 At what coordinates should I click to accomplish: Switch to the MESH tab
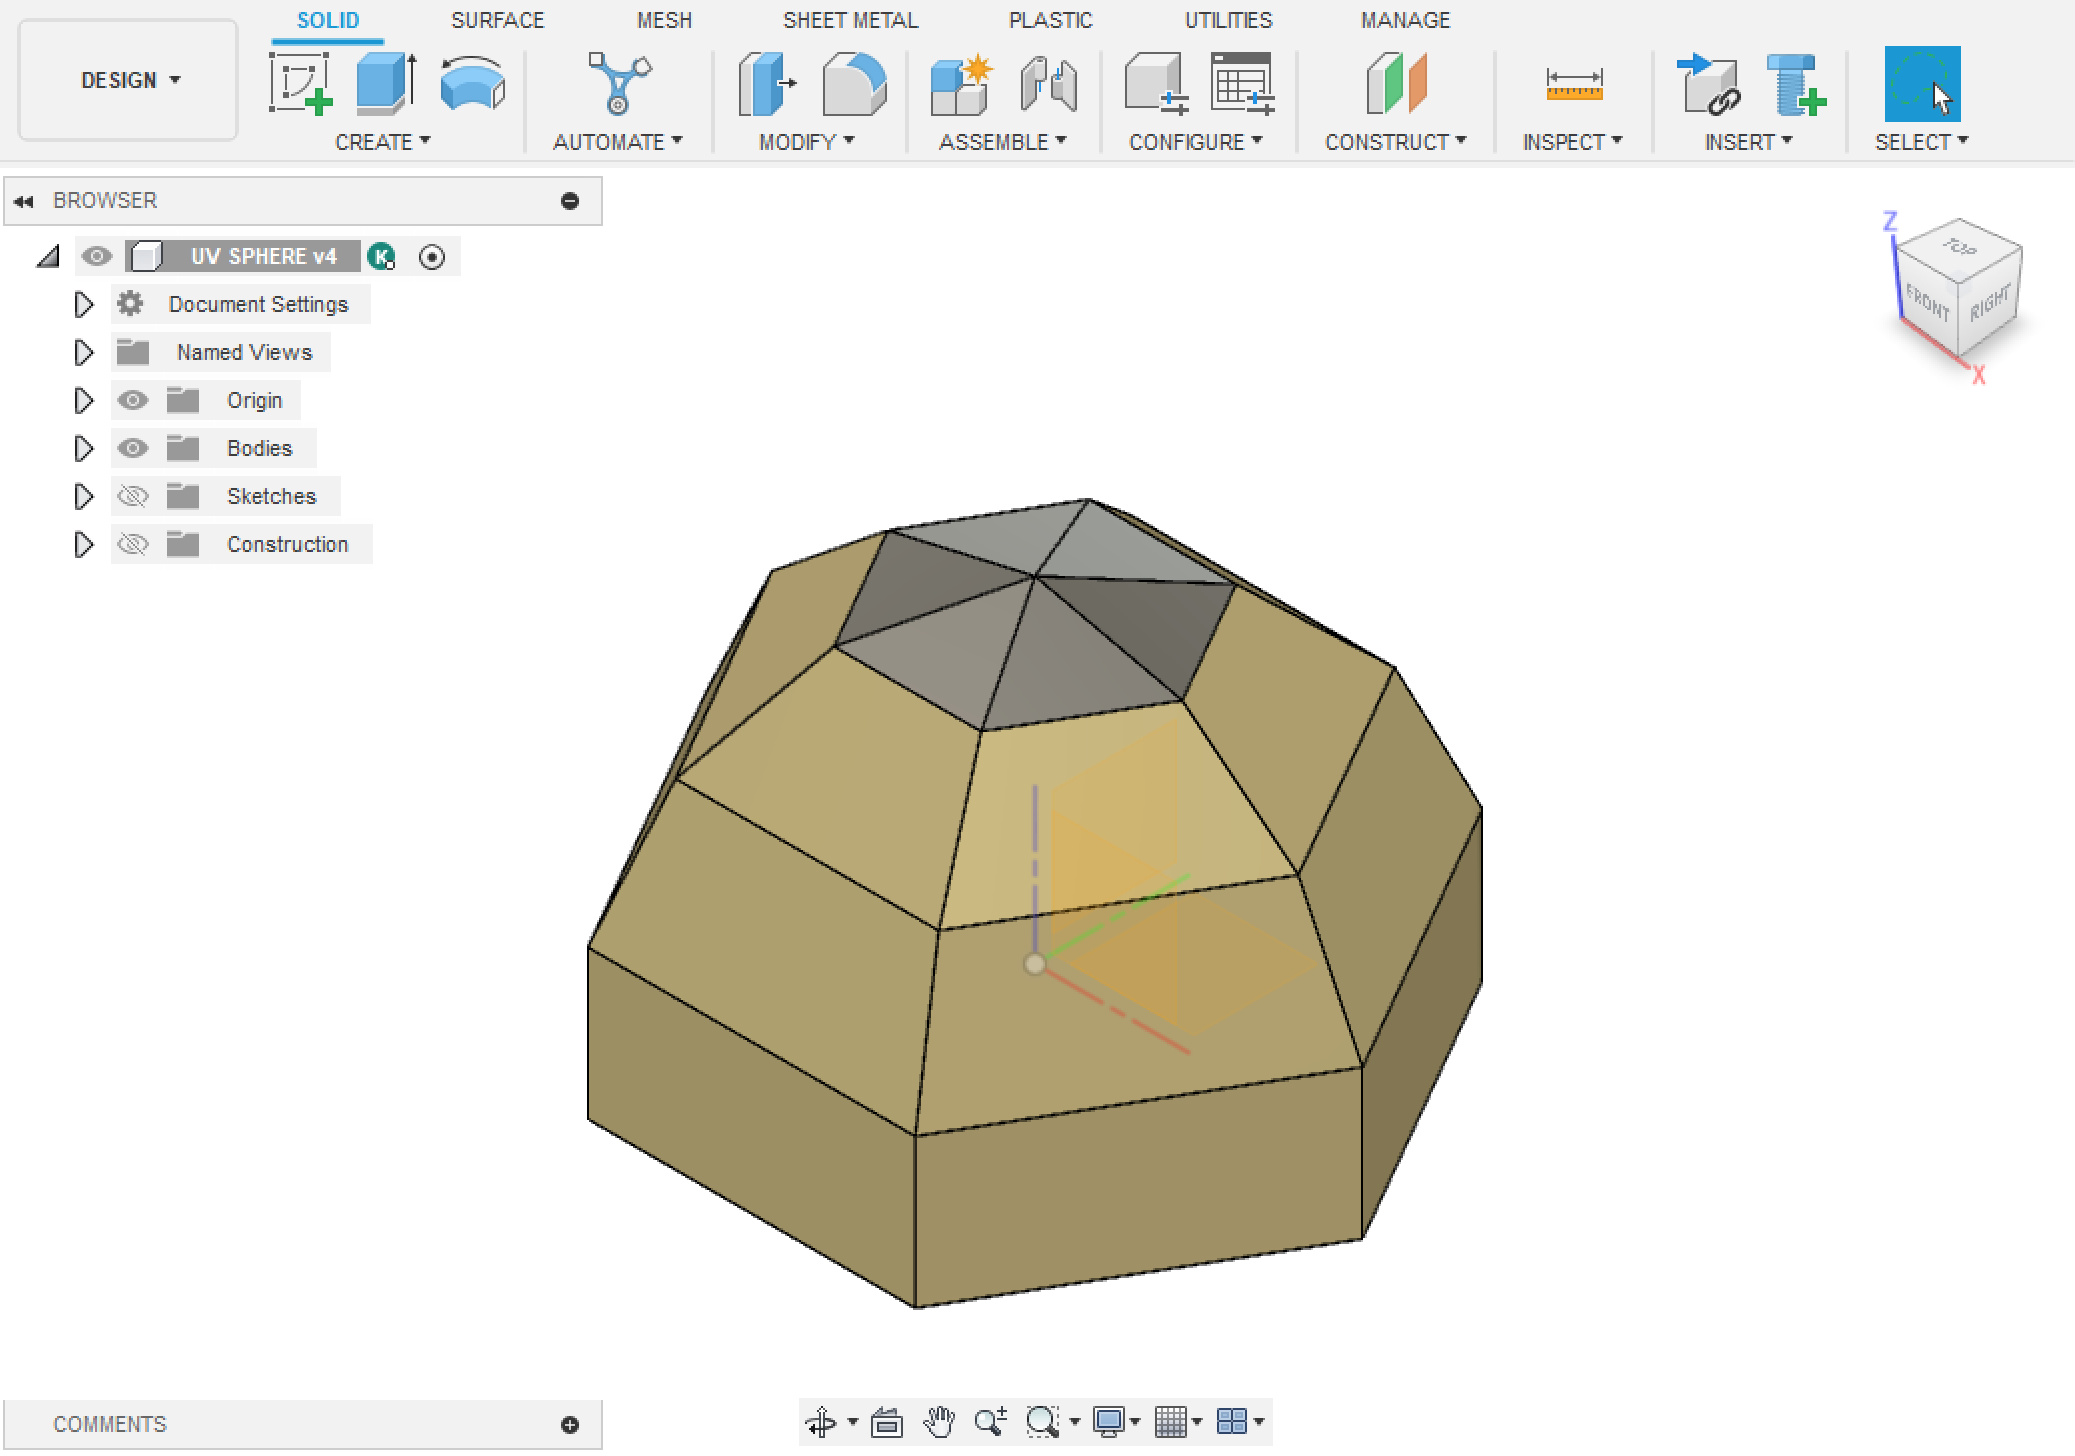pos(664,20)
